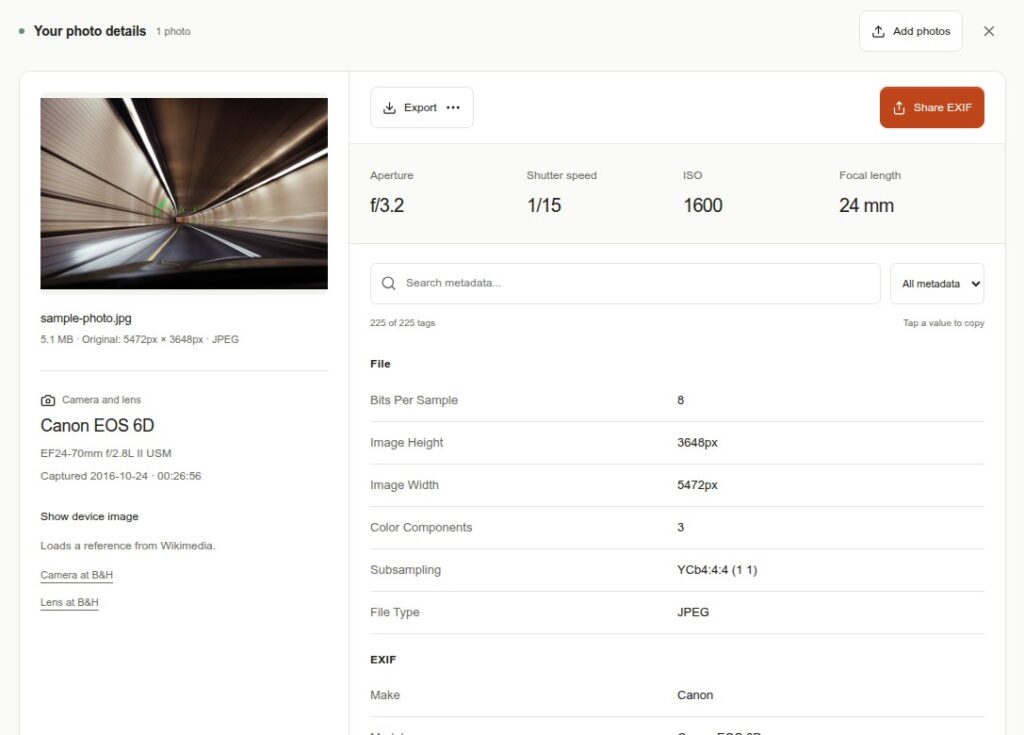Screen dimensions: 1024x735
Task: Click the 225 of 225 tags counter
Action: (x=402, y=323)
